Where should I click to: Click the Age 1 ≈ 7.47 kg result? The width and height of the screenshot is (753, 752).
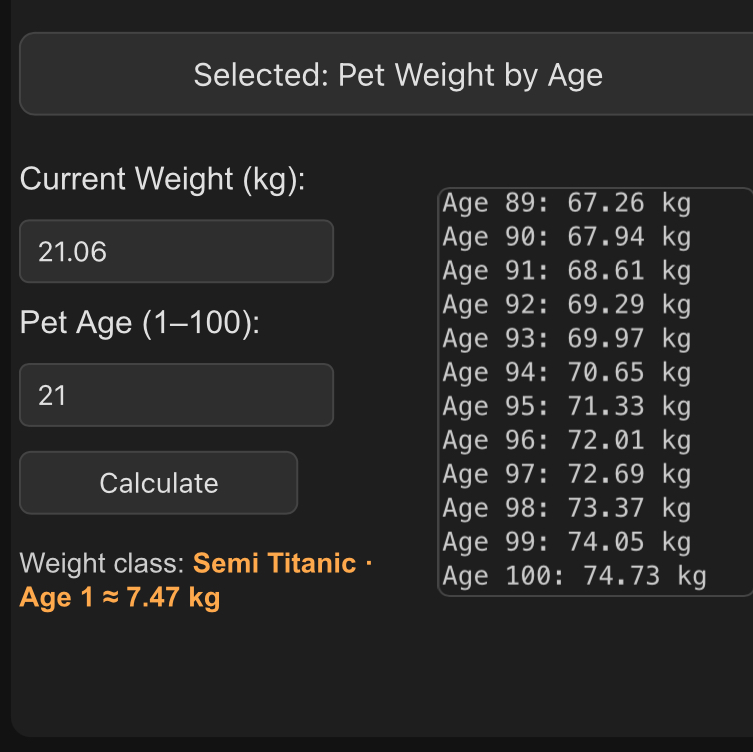point(120,598)
